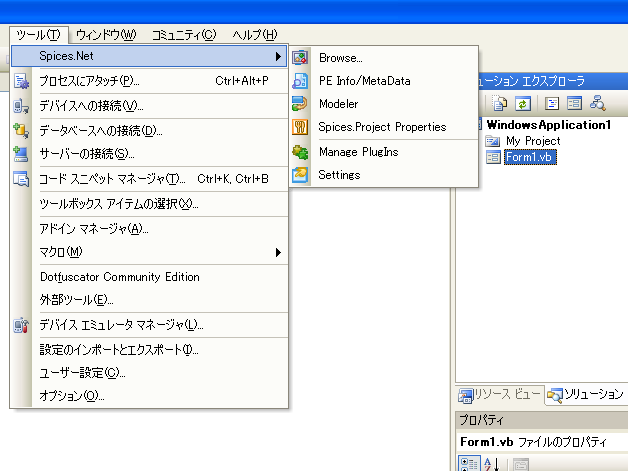Click the Form1.vb file icon

pyautogui.click(x=493, y=157)
